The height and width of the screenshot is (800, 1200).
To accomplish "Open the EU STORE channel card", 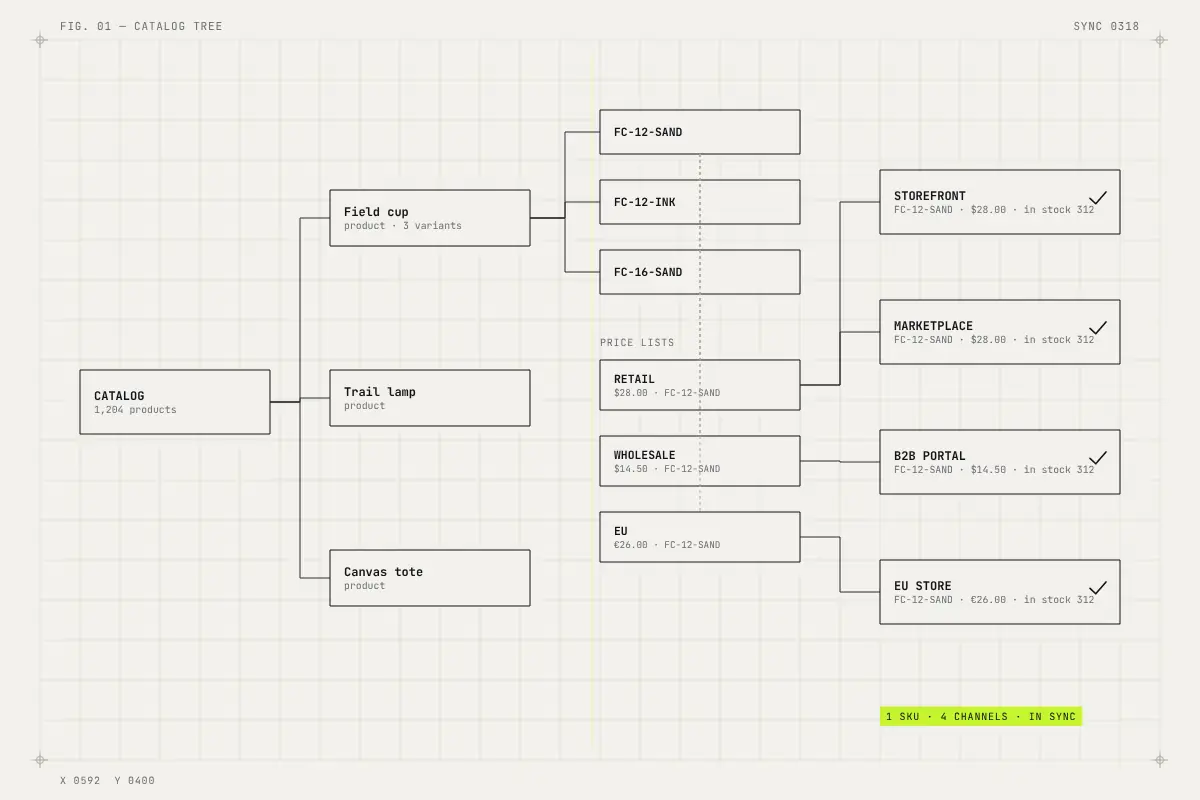I will tap(1000, 592).
